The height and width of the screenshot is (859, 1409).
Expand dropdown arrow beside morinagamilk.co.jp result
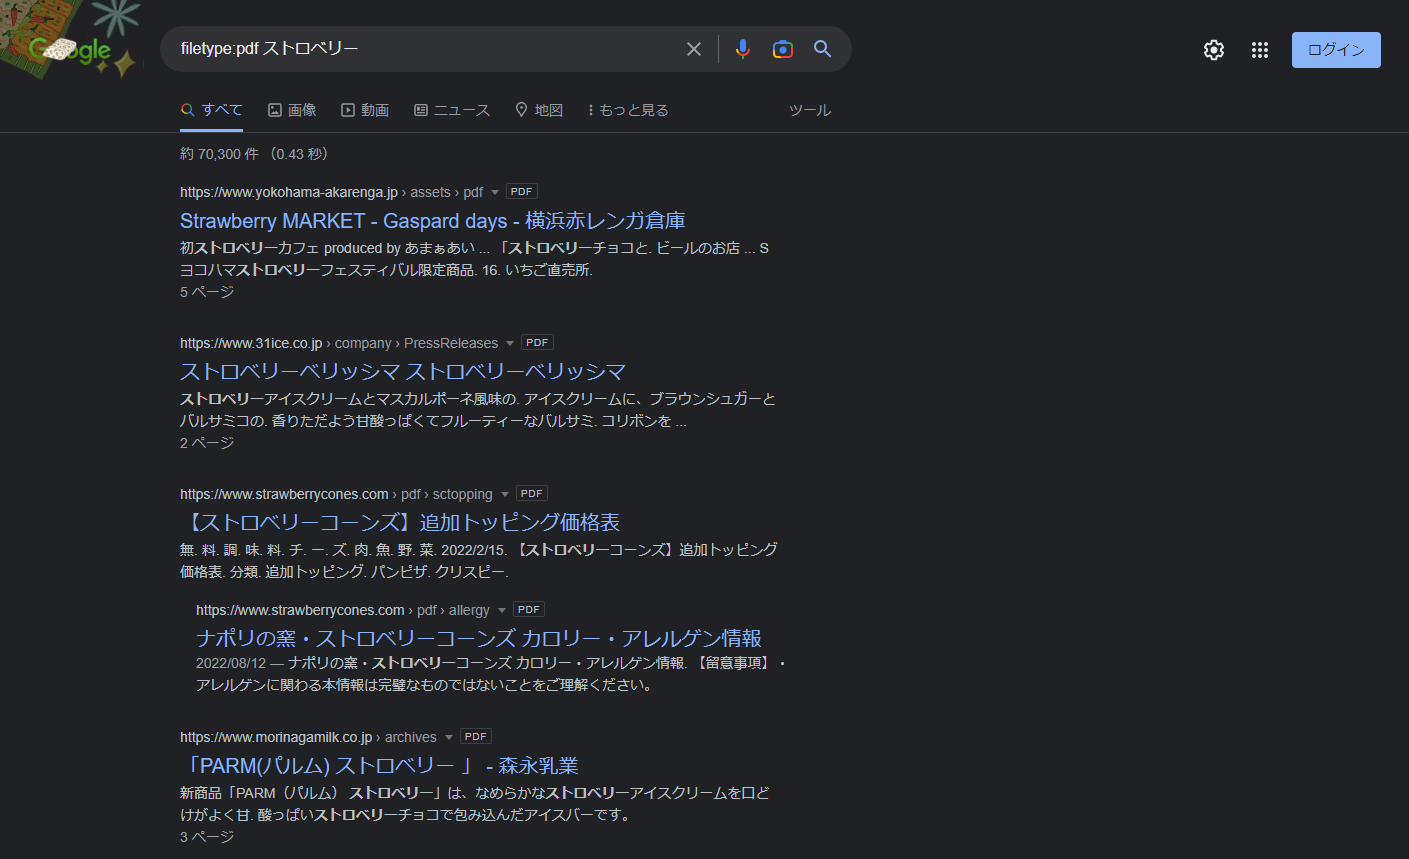[449, 737]
